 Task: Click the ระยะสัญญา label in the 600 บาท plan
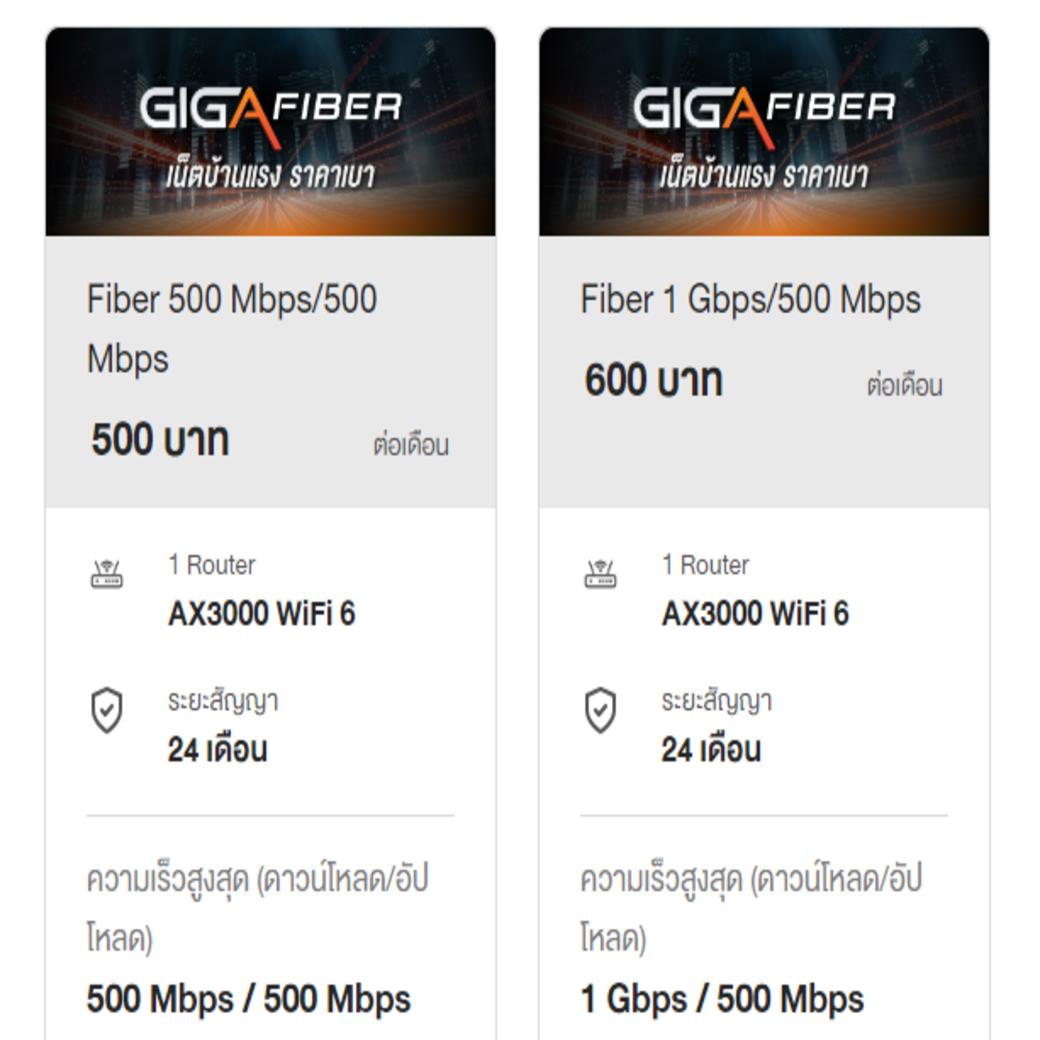[716, 701]
